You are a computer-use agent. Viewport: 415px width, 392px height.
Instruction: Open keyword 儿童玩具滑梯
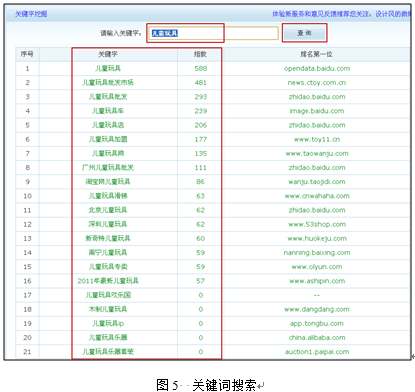(108, 196)
